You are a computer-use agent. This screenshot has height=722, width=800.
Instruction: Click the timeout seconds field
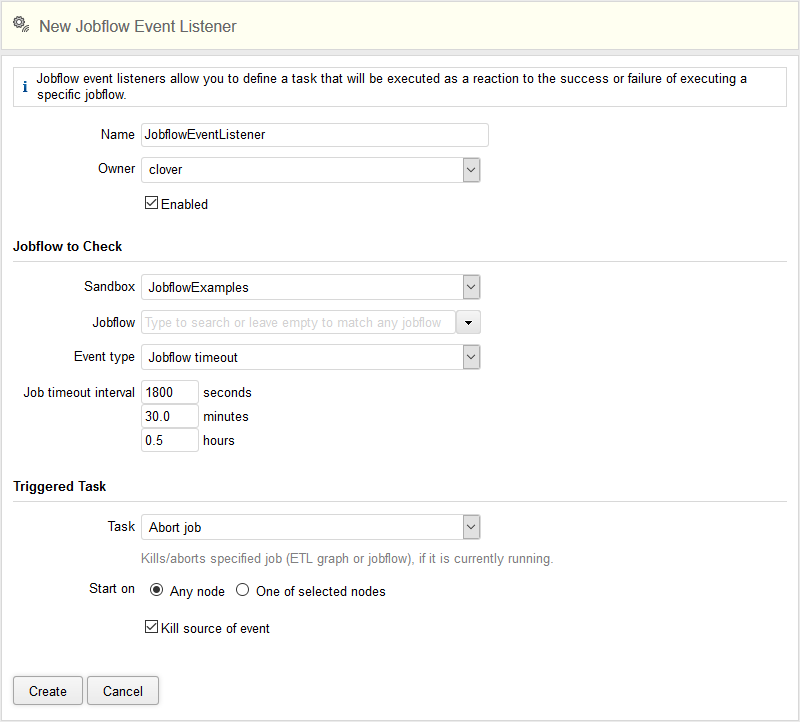[x=170, y=392]
